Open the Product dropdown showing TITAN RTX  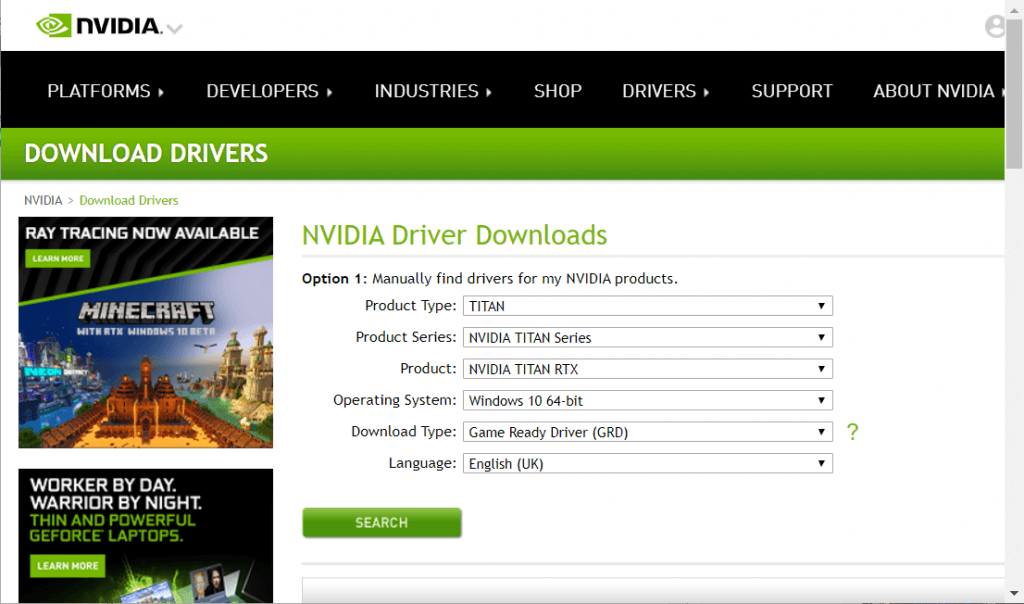(648, 369)
